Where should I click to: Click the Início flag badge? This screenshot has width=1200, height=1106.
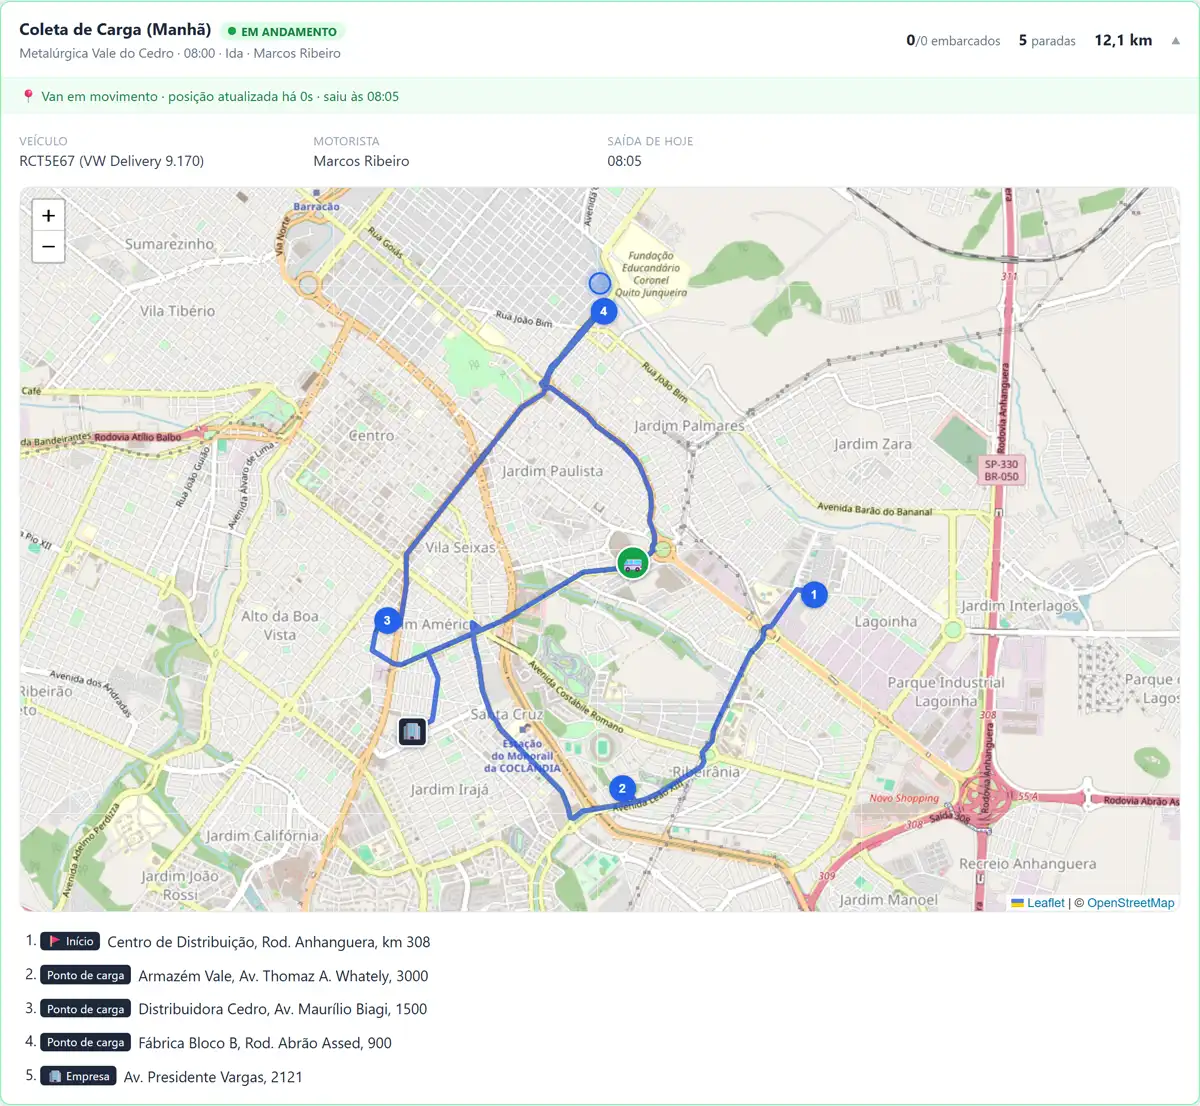[70, 941]
